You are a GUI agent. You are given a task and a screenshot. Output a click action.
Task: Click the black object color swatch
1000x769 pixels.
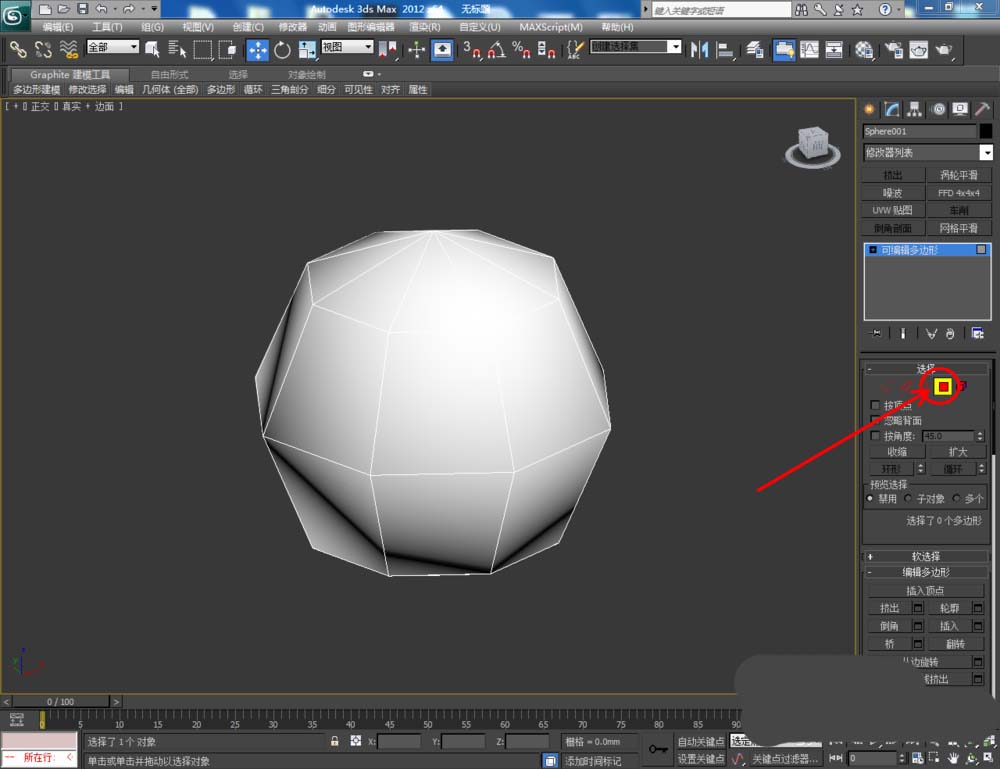point(985,131)
